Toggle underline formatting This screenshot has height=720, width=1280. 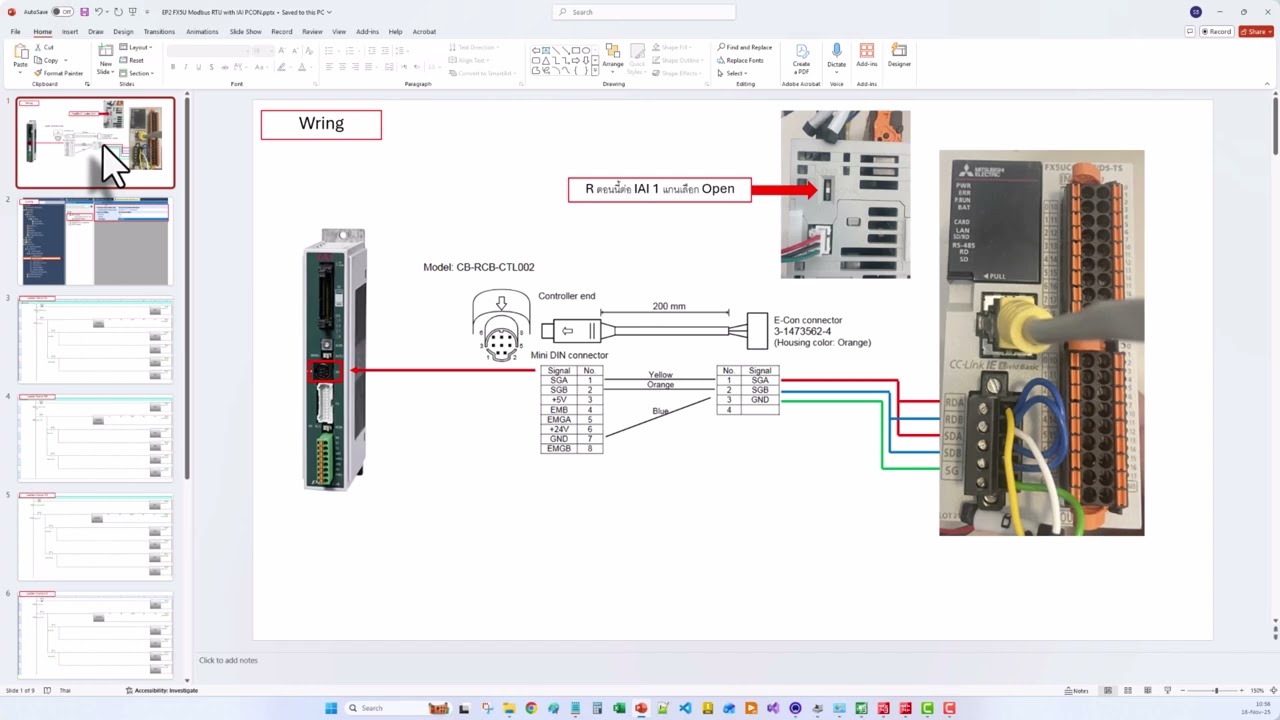(x=198, y=67)
